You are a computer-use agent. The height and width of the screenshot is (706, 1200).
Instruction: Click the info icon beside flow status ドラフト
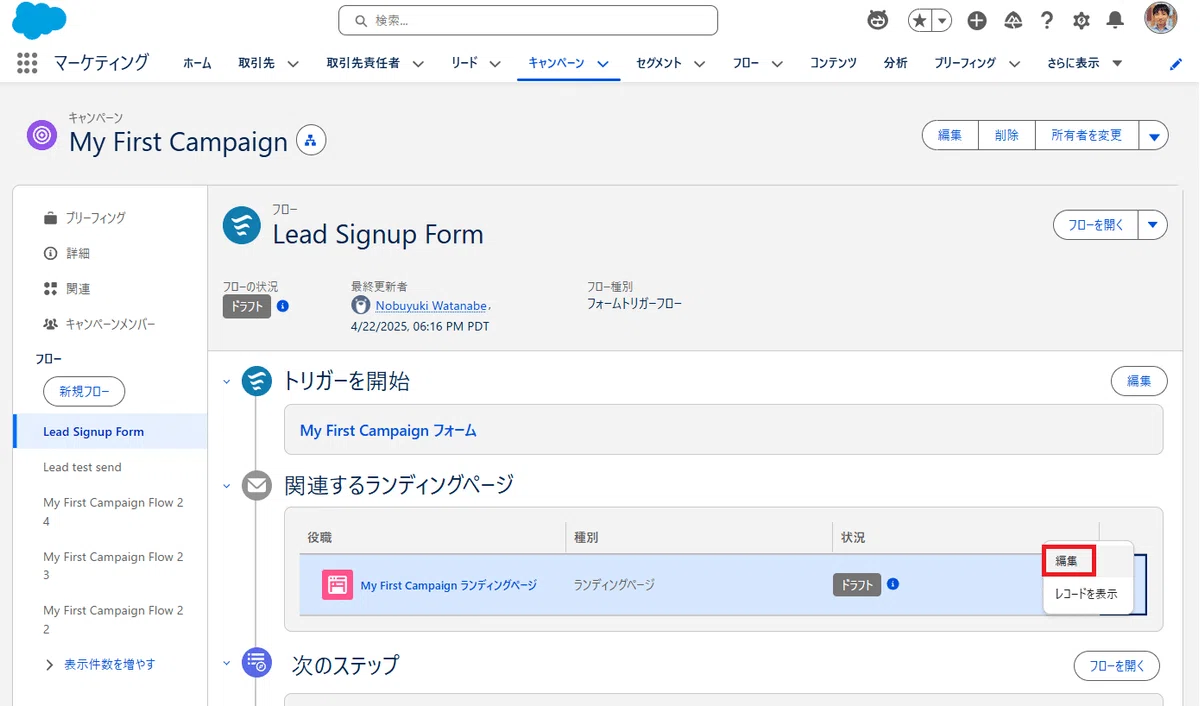283,306
